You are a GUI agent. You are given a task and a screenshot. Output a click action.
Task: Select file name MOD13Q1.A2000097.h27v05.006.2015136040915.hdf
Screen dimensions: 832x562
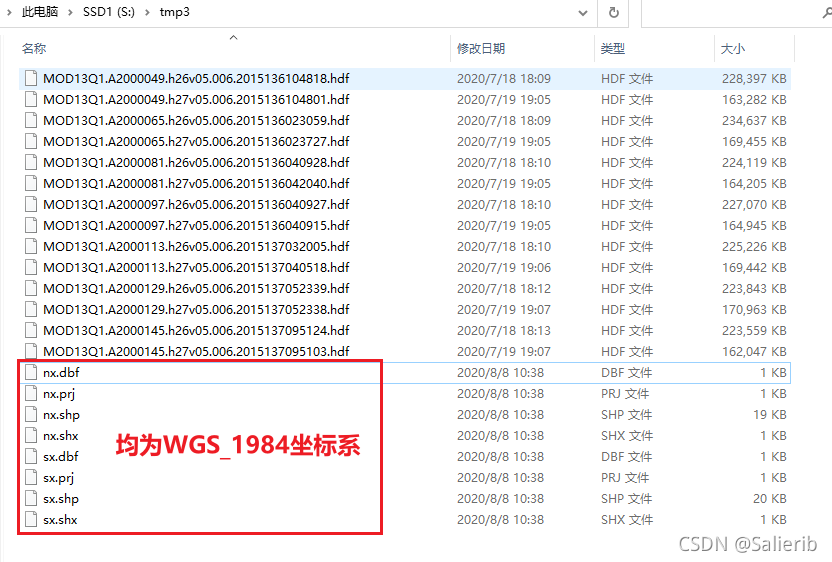(196, 226)
